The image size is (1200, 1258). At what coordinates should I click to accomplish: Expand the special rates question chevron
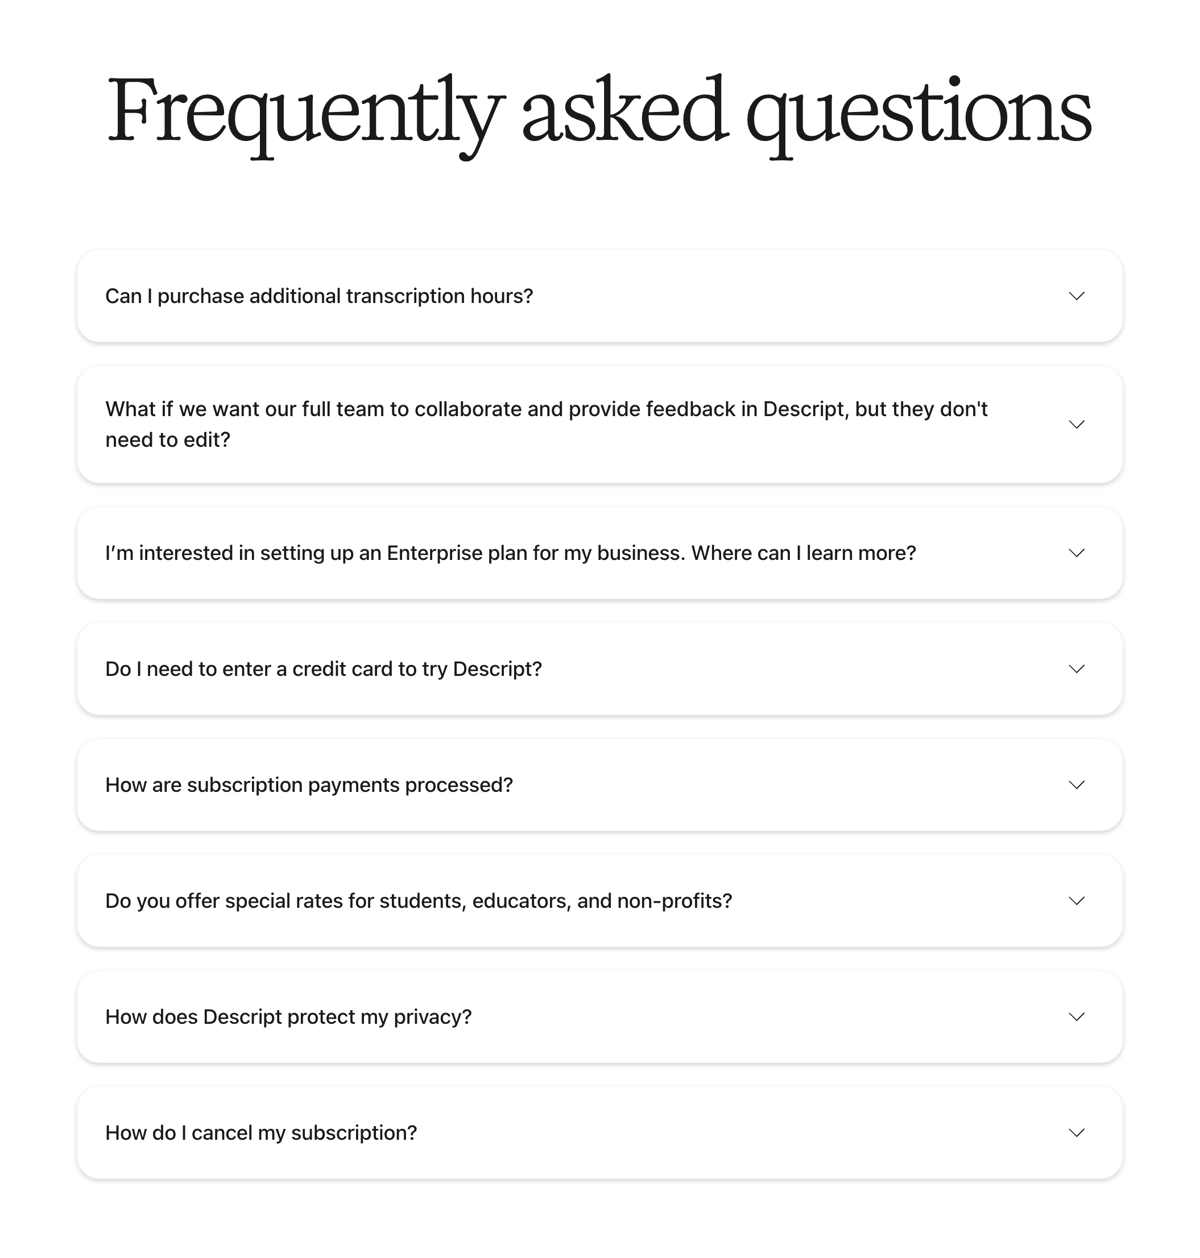click(1076, 900)
